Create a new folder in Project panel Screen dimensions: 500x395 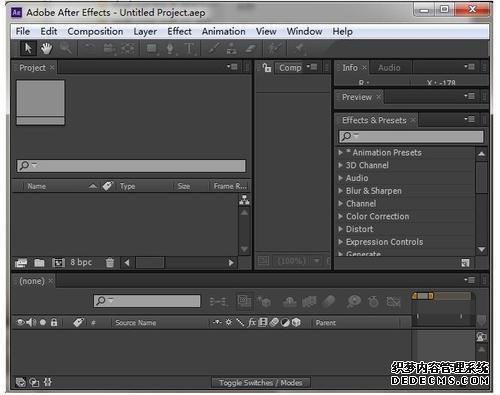(39, 263)
